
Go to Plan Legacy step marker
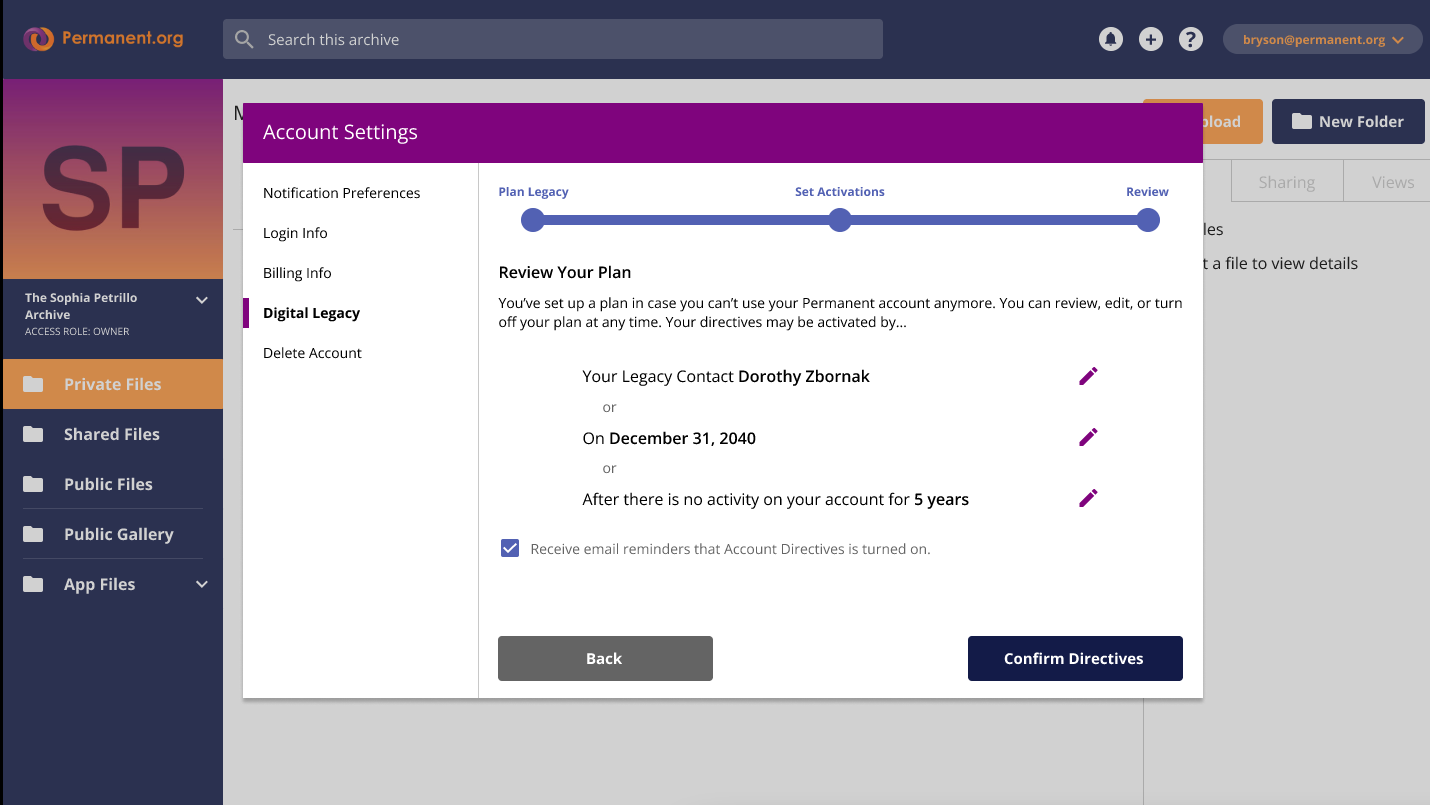[533, 220]
